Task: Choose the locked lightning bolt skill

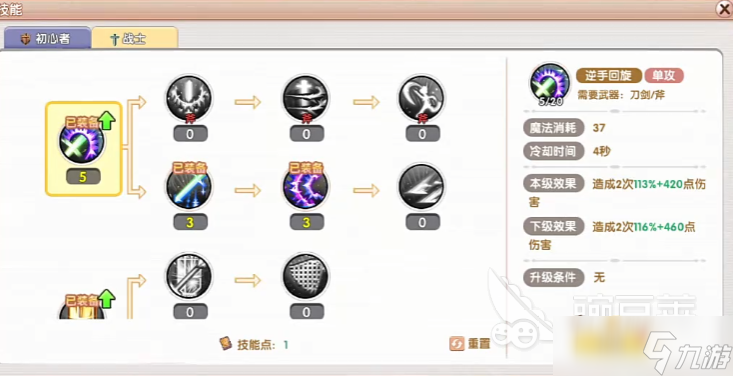Action: 422,187
